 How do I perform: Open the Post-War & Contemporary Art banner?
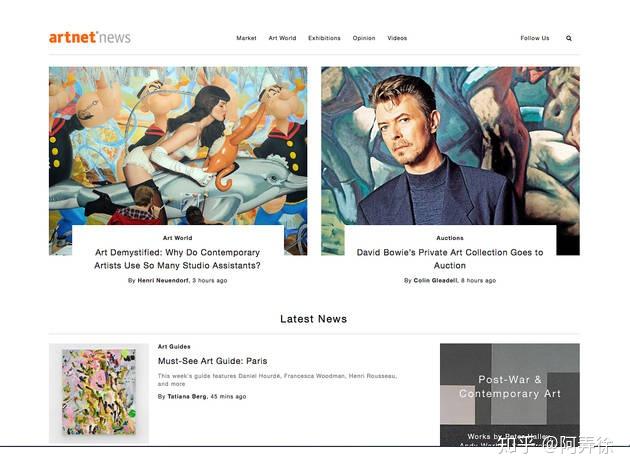pos(510,394)
